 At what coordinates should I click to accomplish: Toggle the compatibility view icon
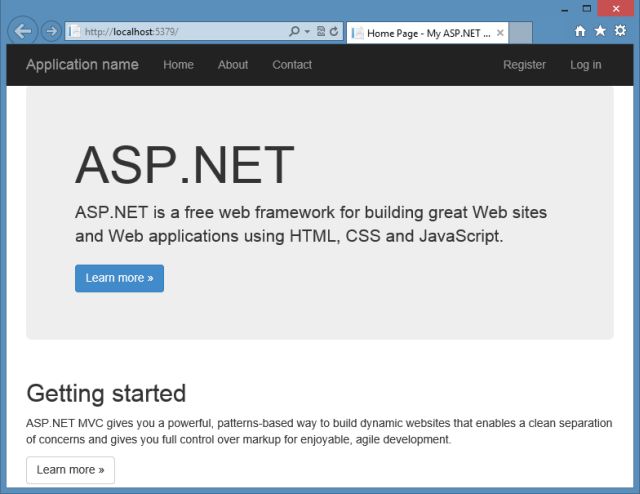click(321, 31)
